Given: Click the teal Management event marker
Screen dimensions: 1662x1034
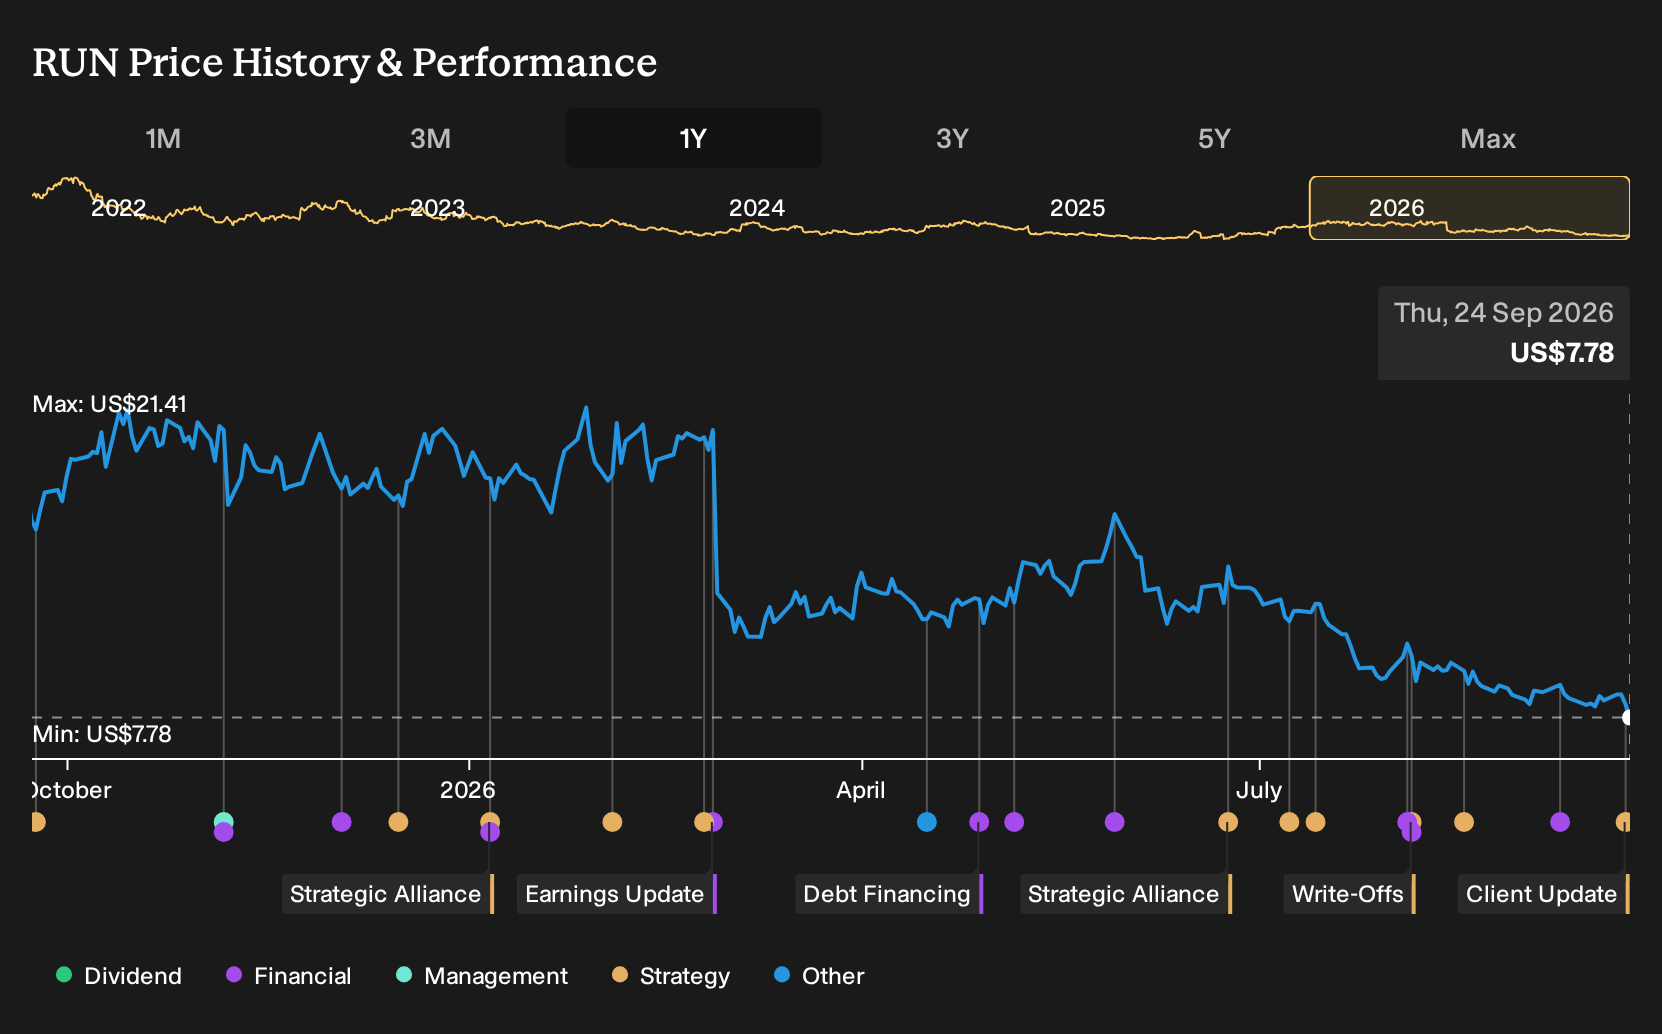Looking at the screenshot, I should click(x=224, y=821).
